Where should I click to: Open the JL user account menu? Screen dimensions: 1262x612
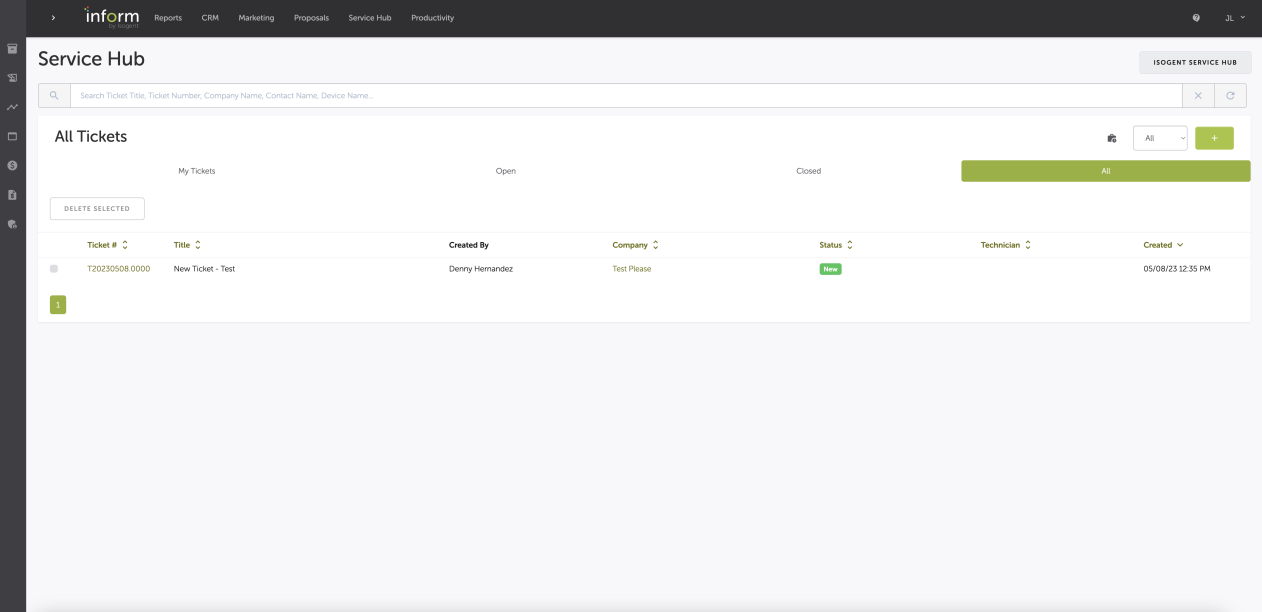click(1235, 18)
